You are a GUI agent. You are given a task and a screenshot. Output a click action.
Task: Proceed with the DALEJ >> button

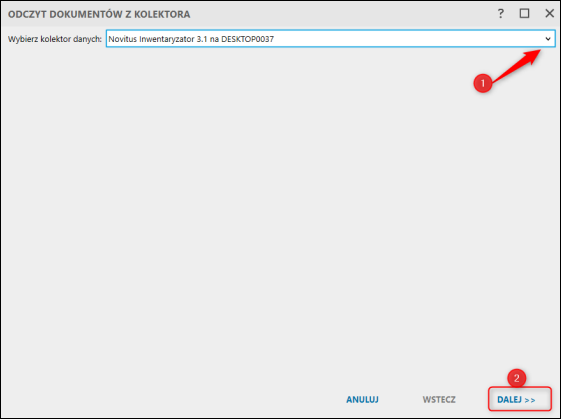(520, 399)
